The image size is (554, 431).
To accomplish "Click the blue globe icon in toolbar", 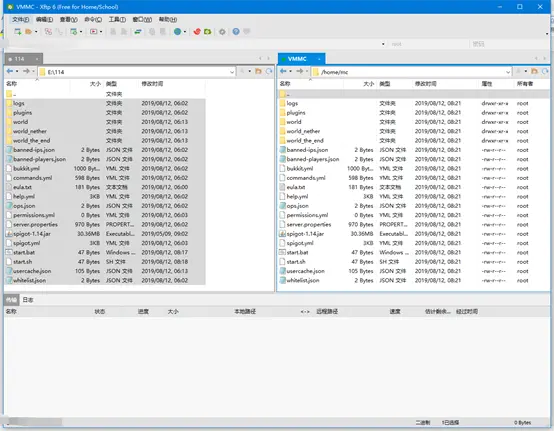I will [177, 32].
